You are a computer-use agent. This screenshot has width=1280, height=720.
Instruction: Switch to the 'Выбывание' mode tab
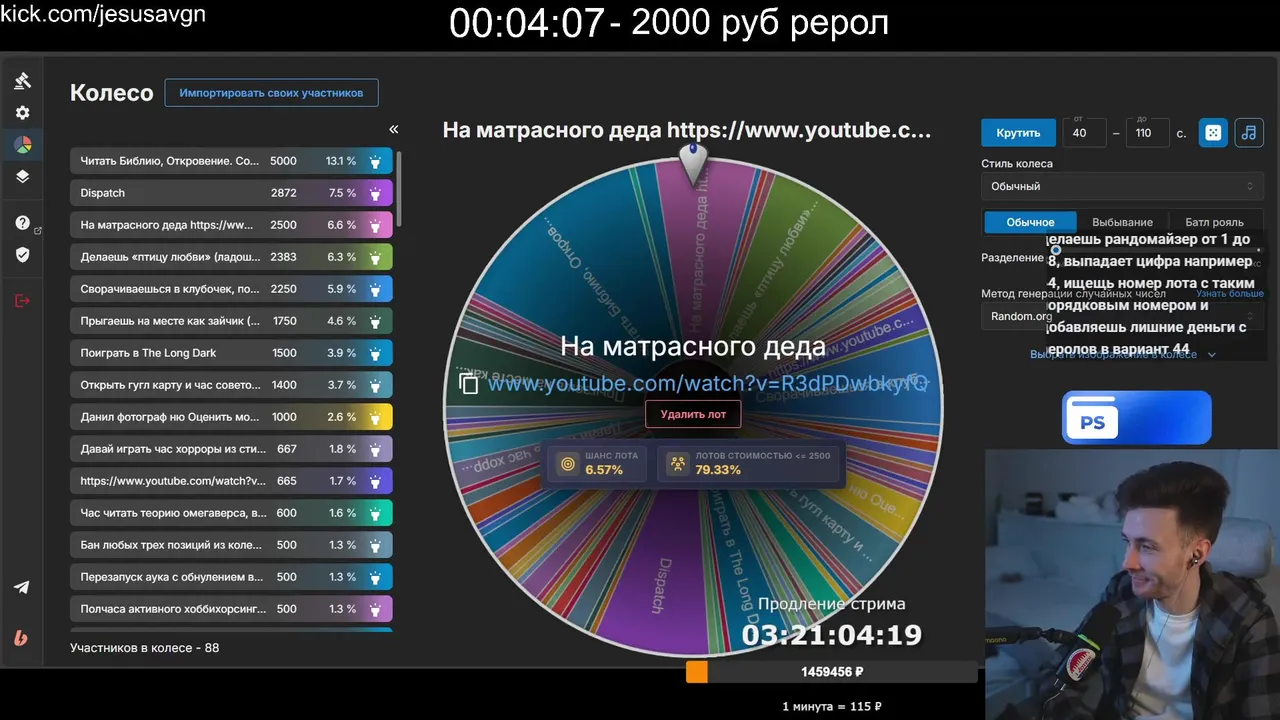pos(1122,222)
